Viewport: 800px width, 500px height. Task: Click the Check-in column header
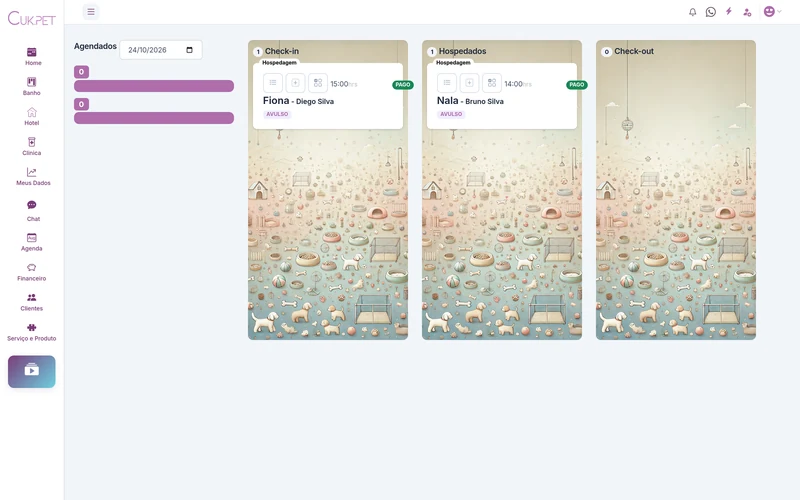282,51
